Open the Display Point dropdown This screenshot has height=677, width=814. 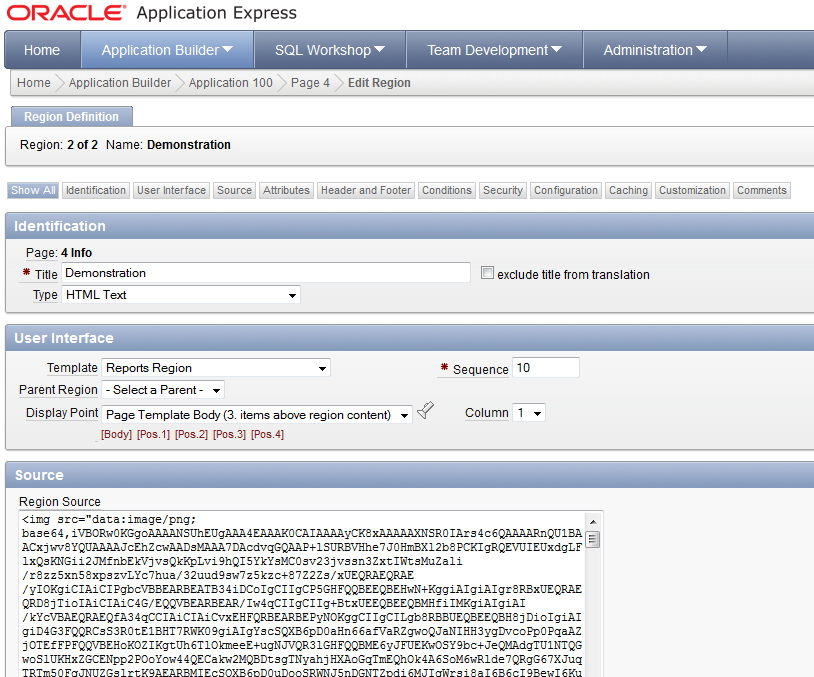point(256,415)
